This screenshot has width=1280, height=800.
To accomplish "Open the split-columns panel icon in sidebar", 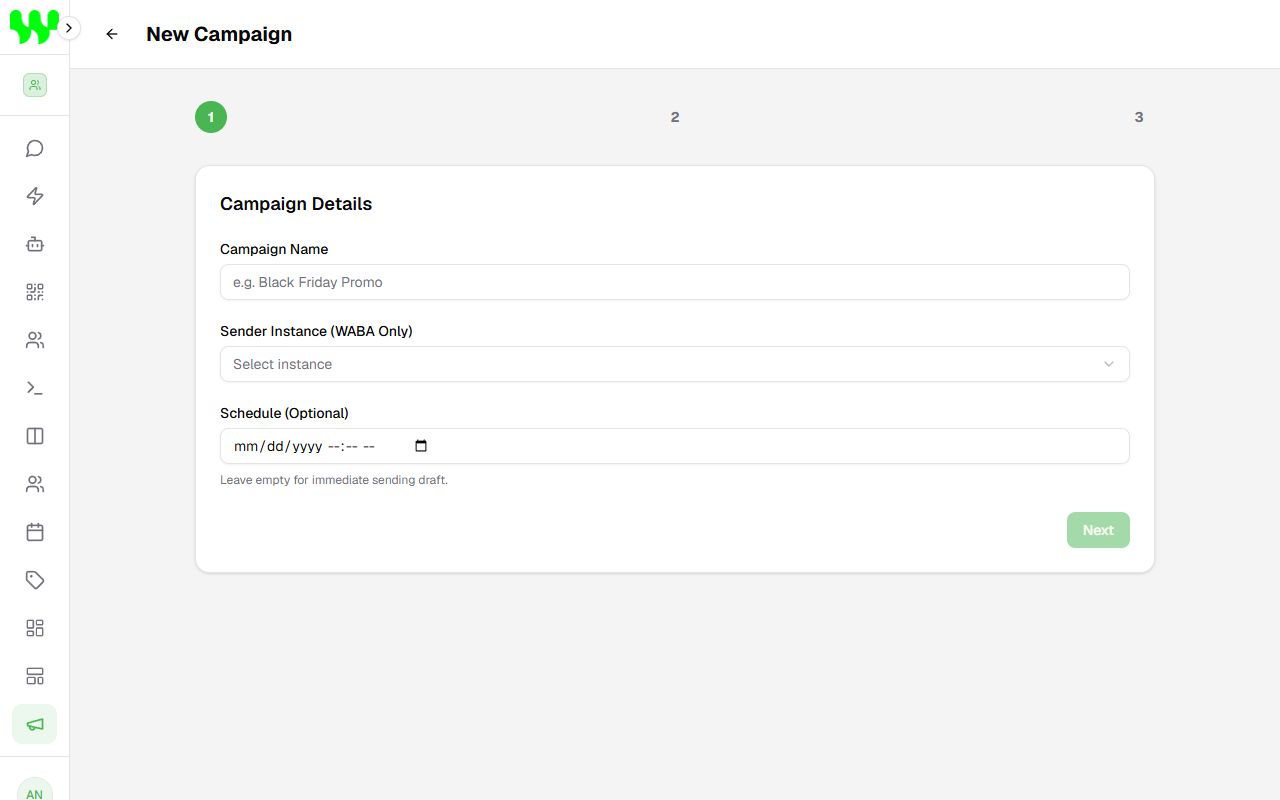I will [x=35, y=436].
